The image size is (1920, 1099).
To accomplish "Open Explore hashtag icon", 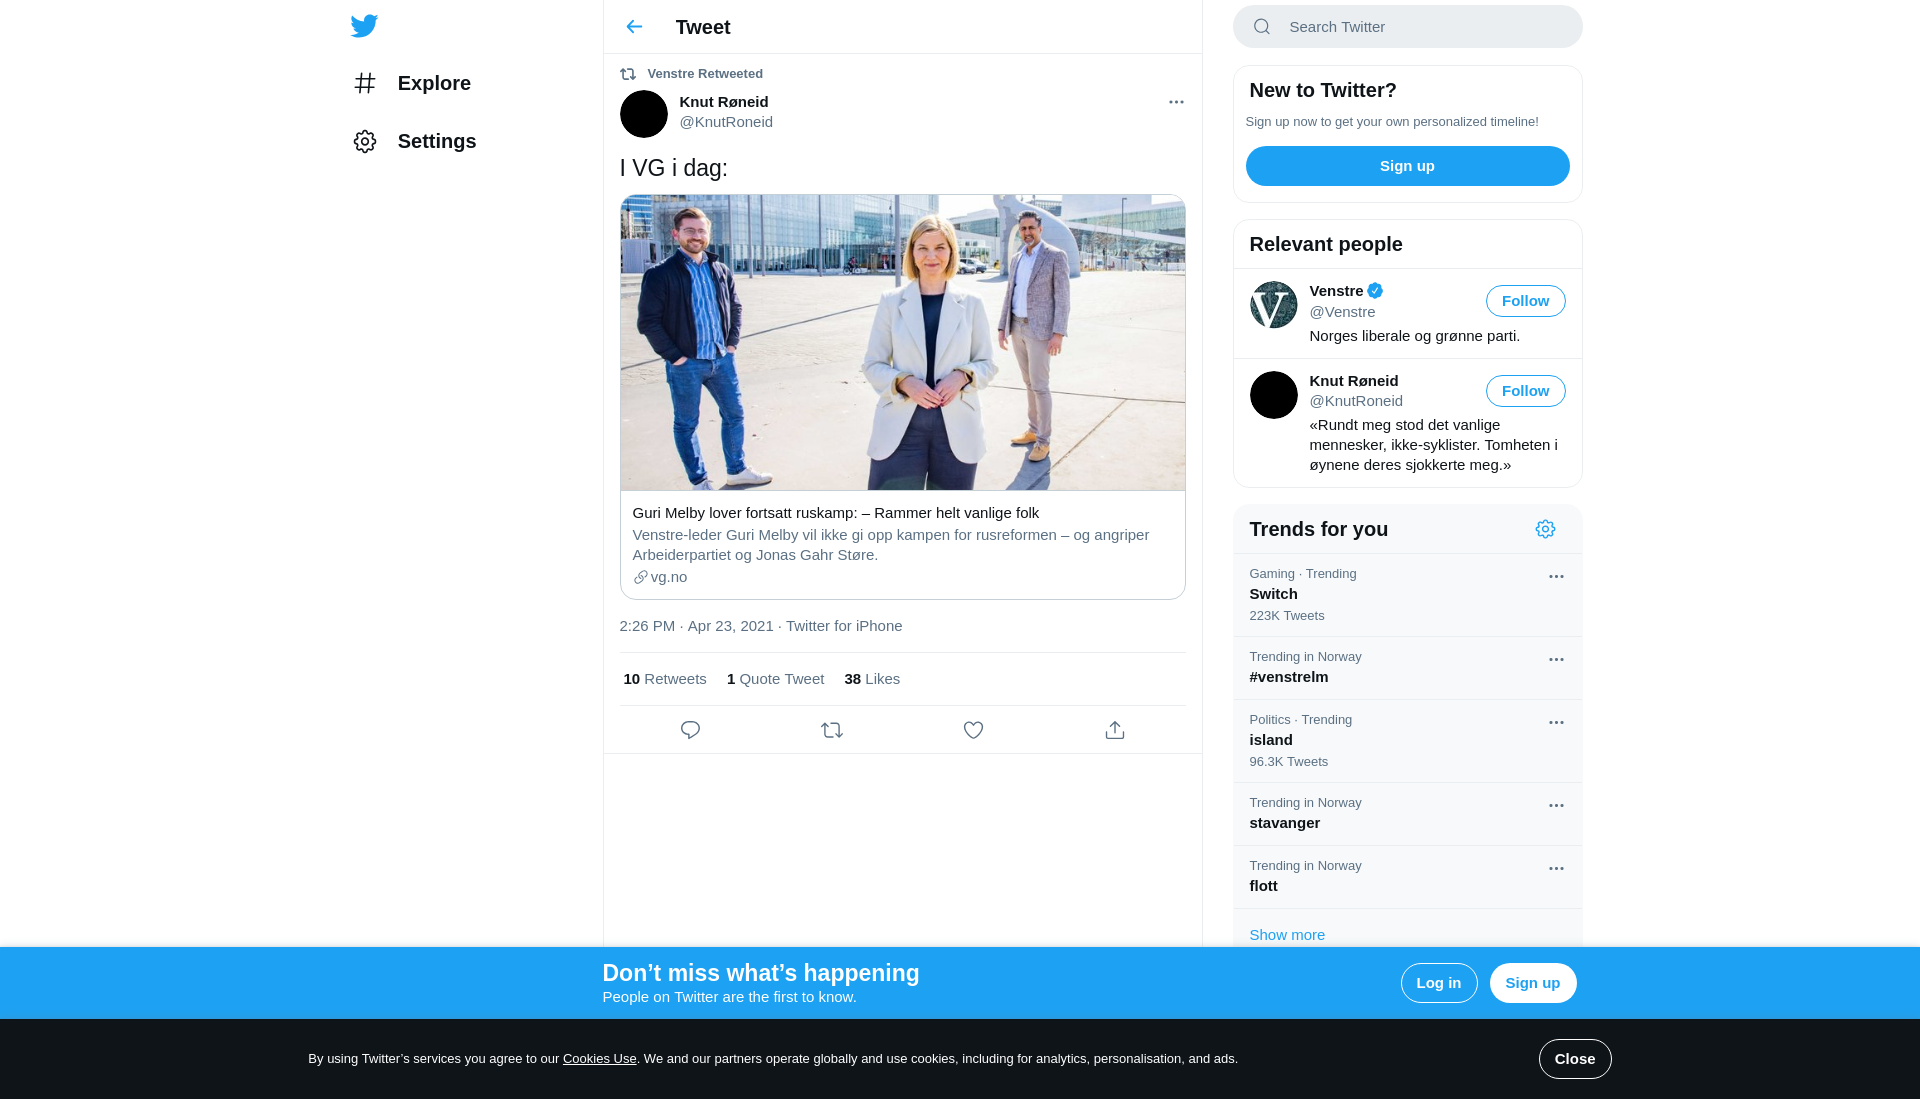I will point(365,83).
